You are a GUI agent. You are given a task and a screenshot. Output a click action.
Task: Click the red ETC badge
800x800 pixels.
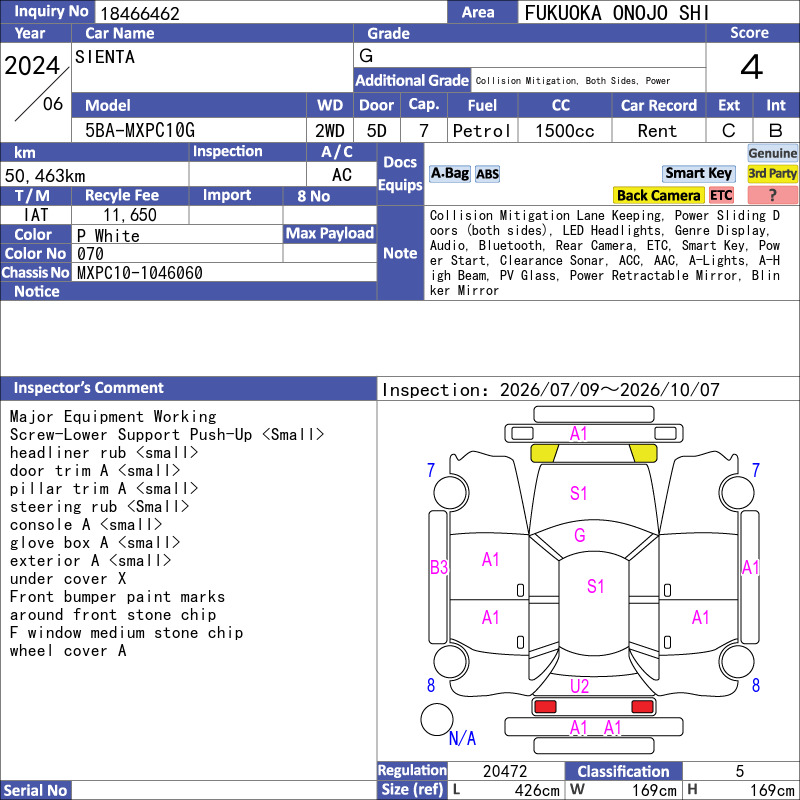click(x=721, y=195)
